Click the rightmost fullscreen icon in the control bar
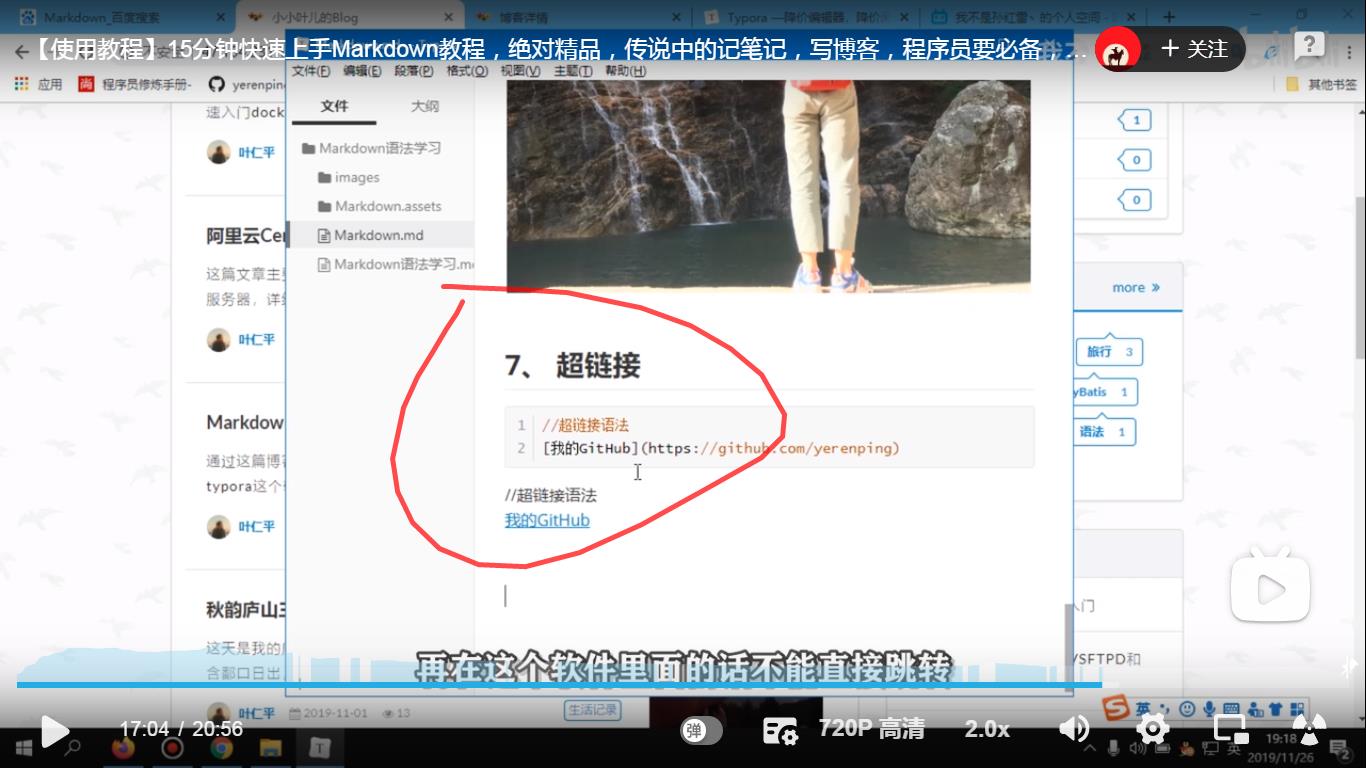The image size is (1366, 768). pyautogui.click(x=1307, y=728)
